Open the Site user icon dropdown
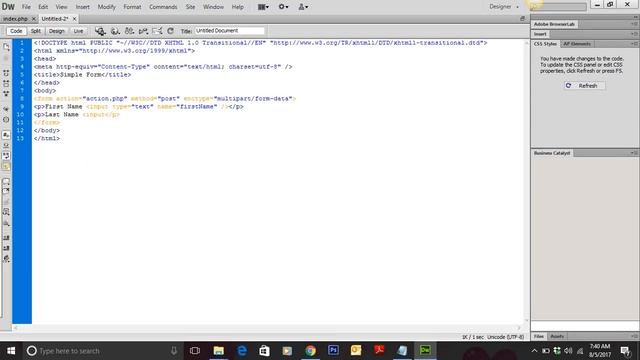The image size is (640, 360). 303,7
